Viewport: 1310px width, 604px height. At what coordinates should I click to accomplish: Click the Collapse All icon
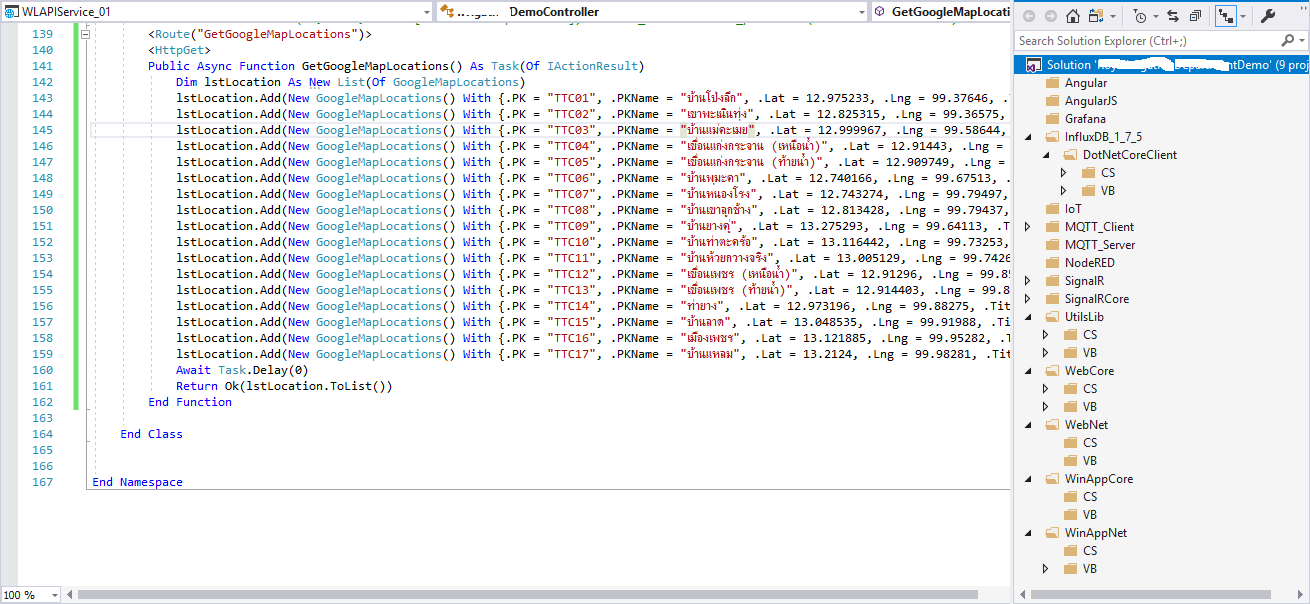1195,16
